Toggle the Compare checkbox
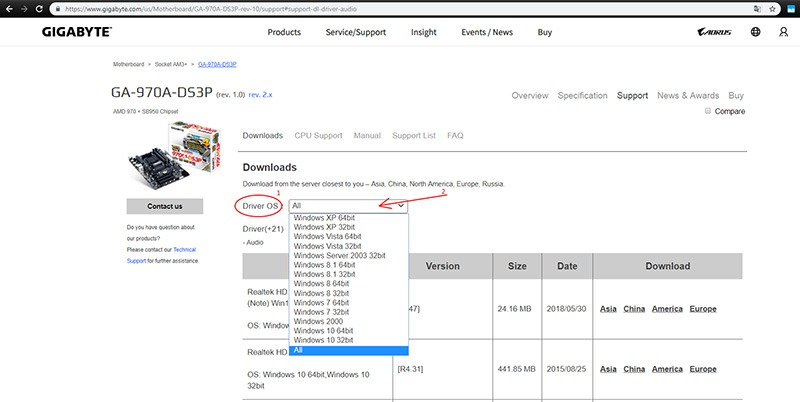Screen dimensions: 800x402 click(x=708, y=111)
